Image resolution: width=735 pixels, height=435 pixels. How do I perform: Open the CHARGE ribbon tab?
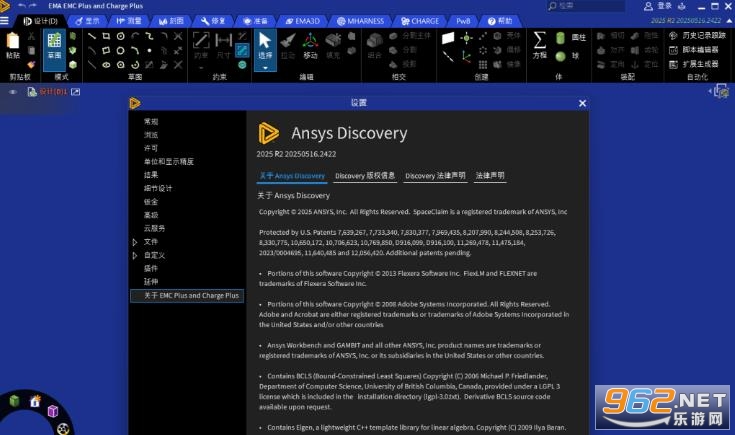pos(420,21)
